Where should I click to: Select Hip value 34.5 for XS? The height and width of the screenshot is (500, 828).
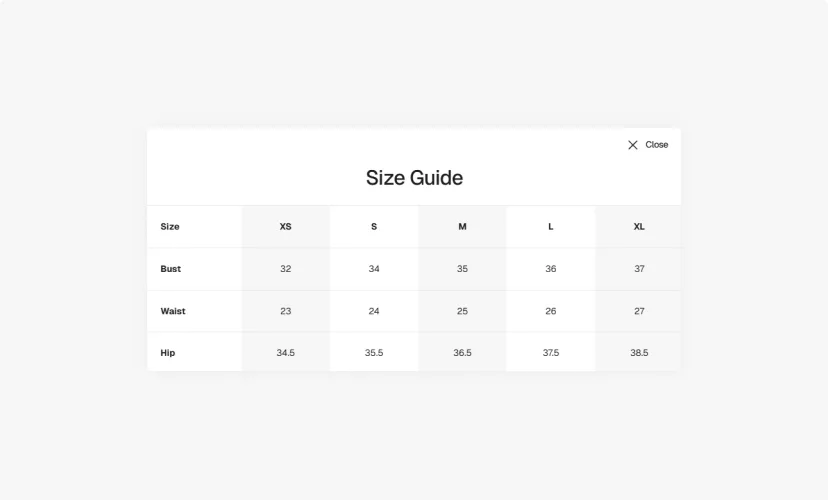(286, 353)
